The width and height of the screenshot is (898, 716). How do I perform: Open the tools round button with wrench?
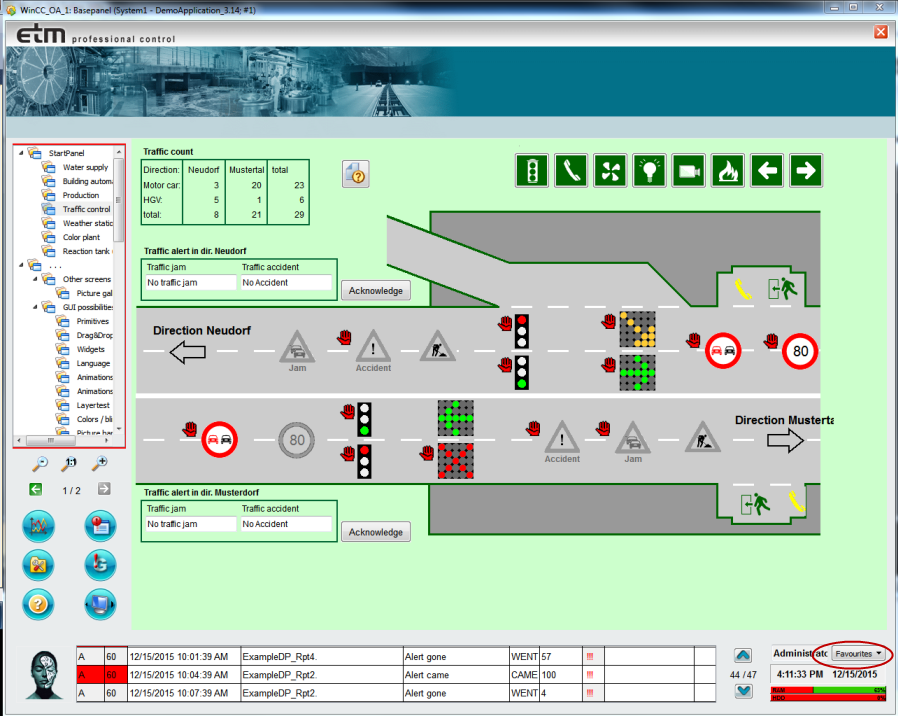point(38,565)
